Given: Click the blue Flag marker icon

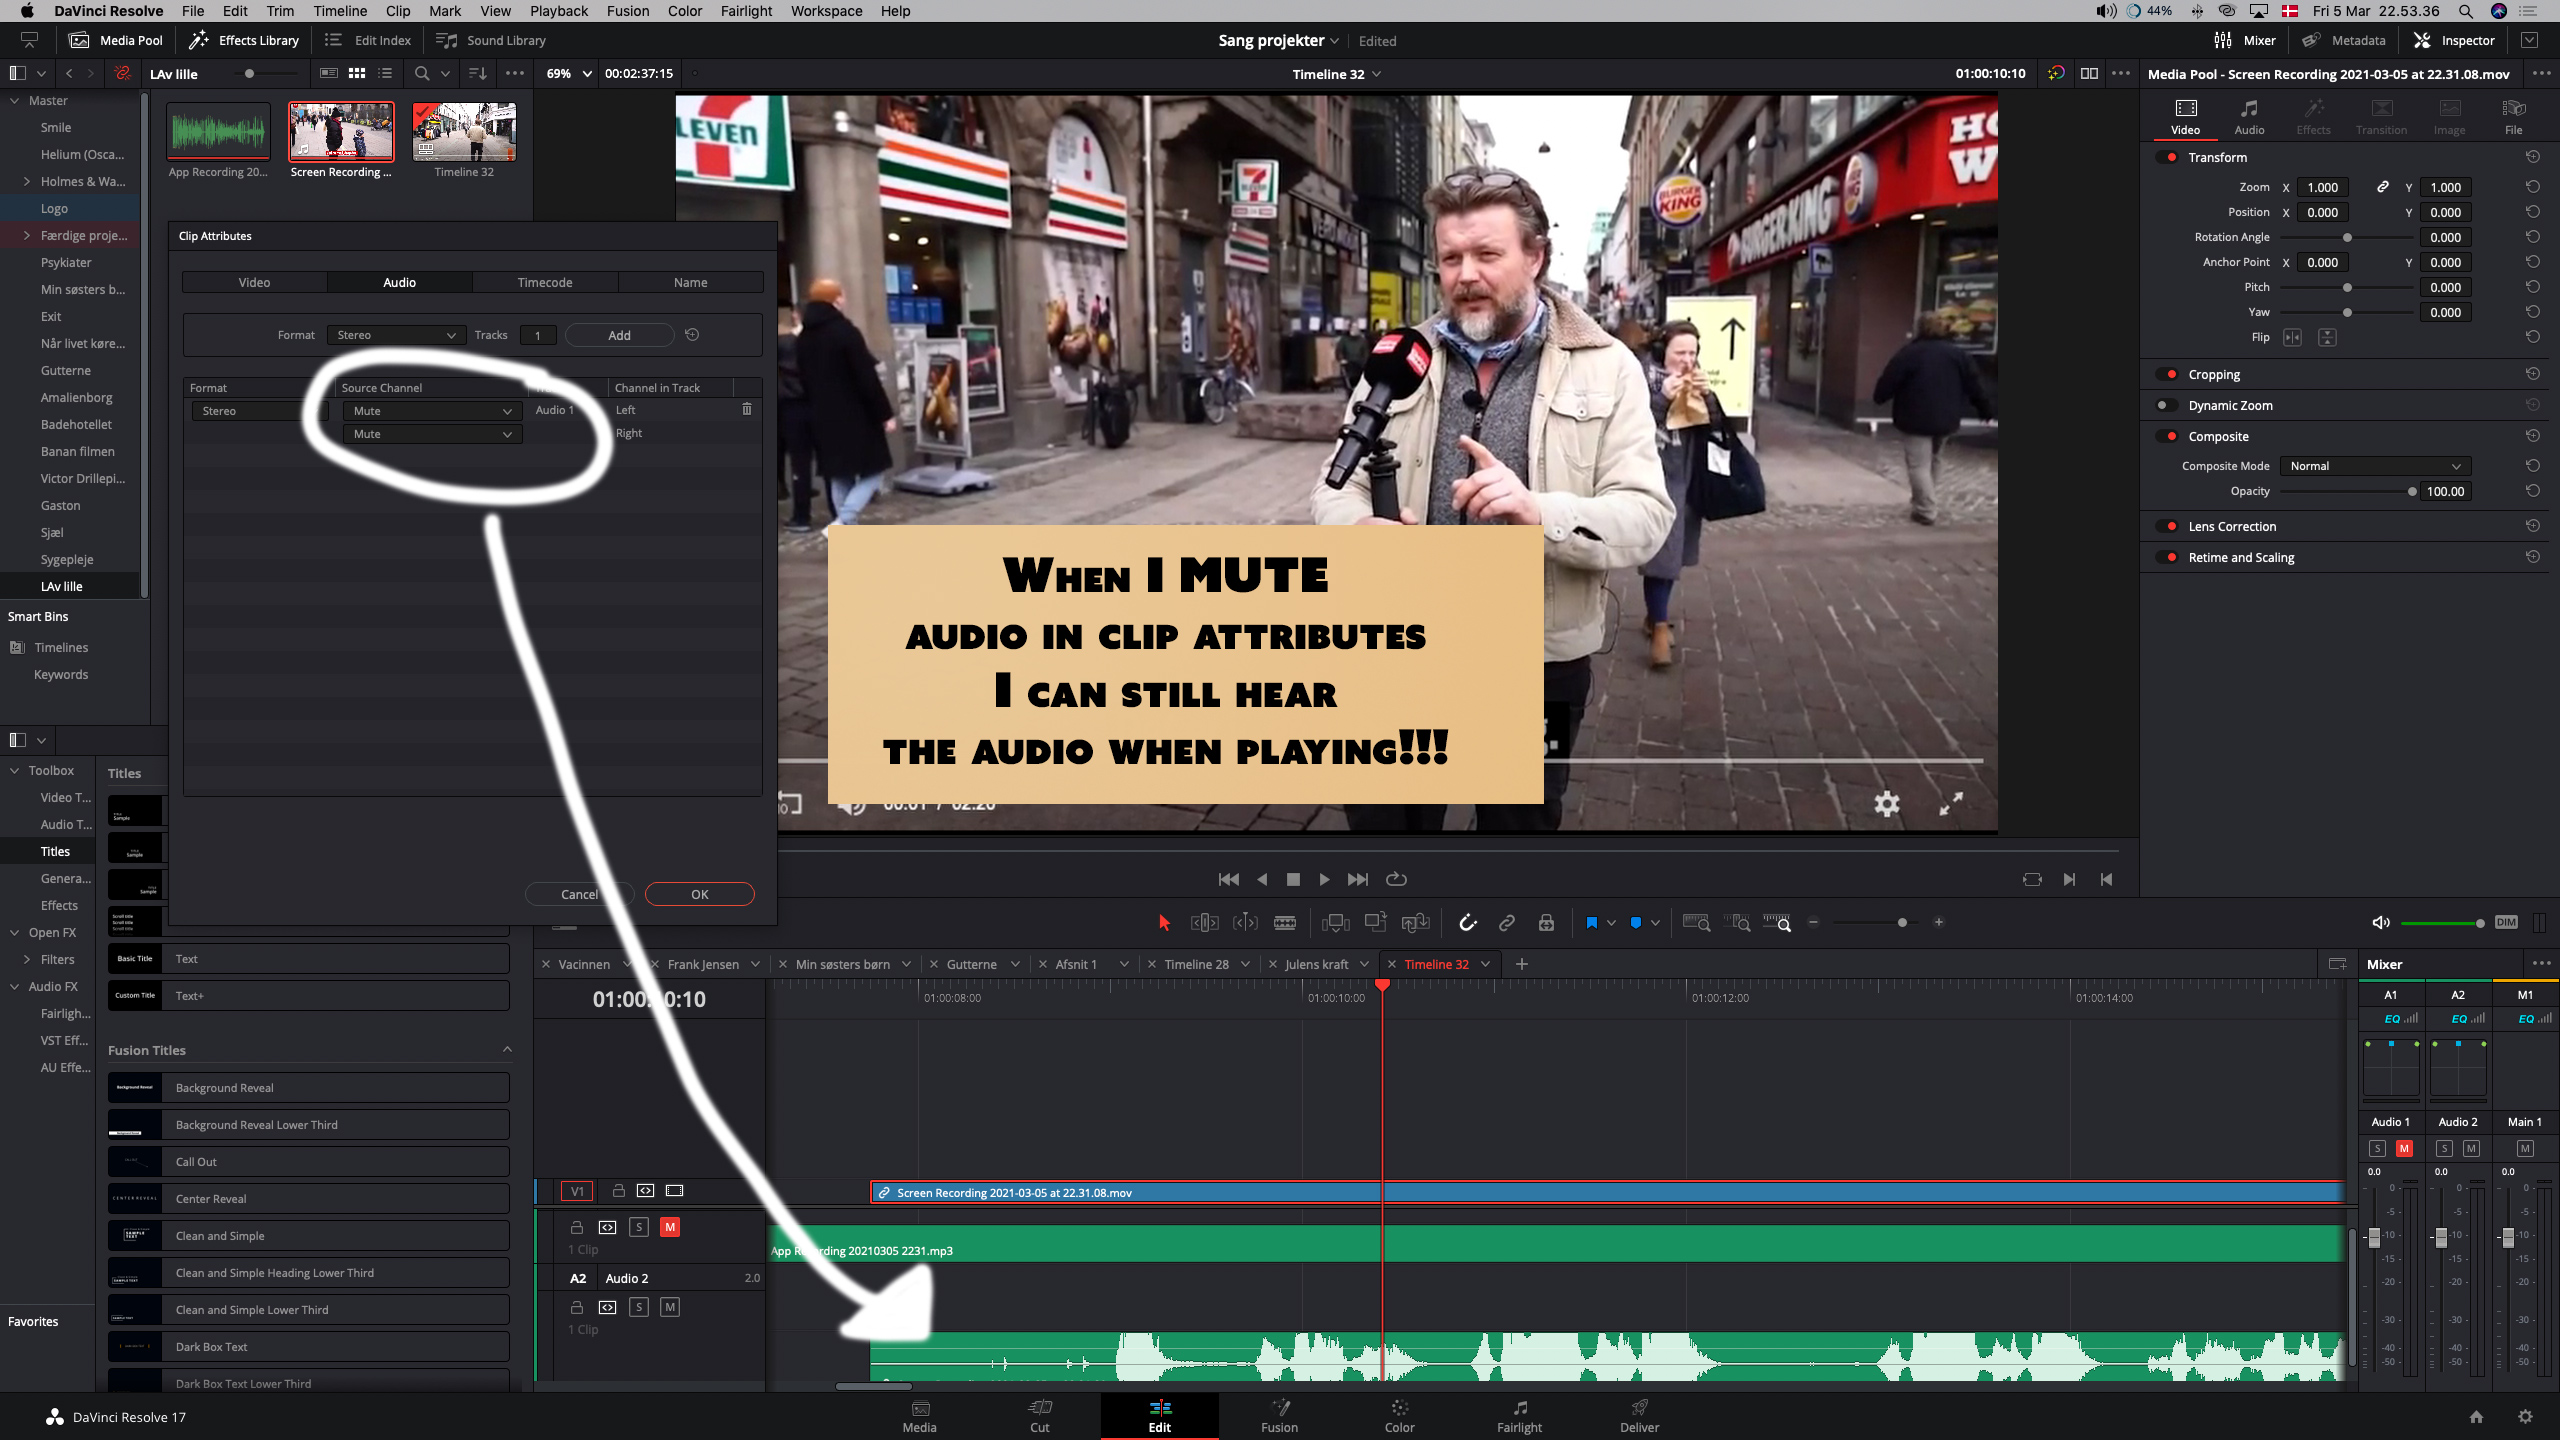Looking at the screenshot, I should tap(1591, 923).
